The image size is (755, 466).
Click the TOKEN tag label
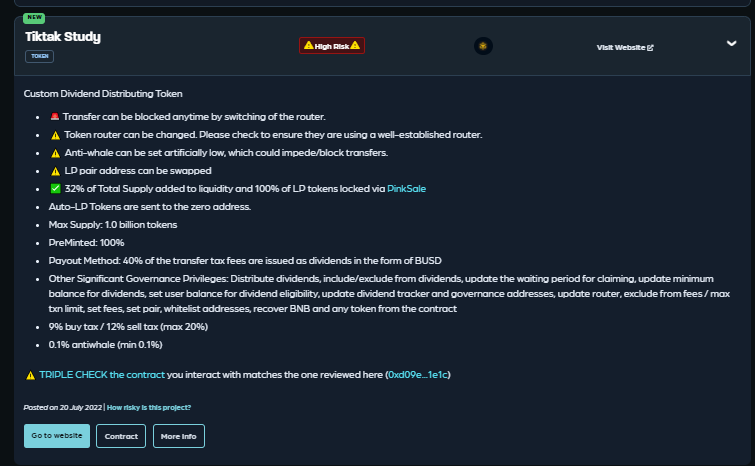pyautogui.click(x=39, y=56)
